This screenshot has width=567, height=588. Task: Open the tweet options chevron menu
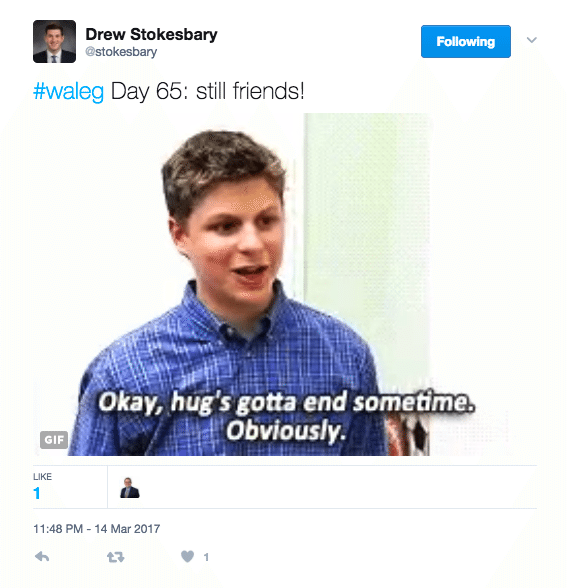(531, 40)
